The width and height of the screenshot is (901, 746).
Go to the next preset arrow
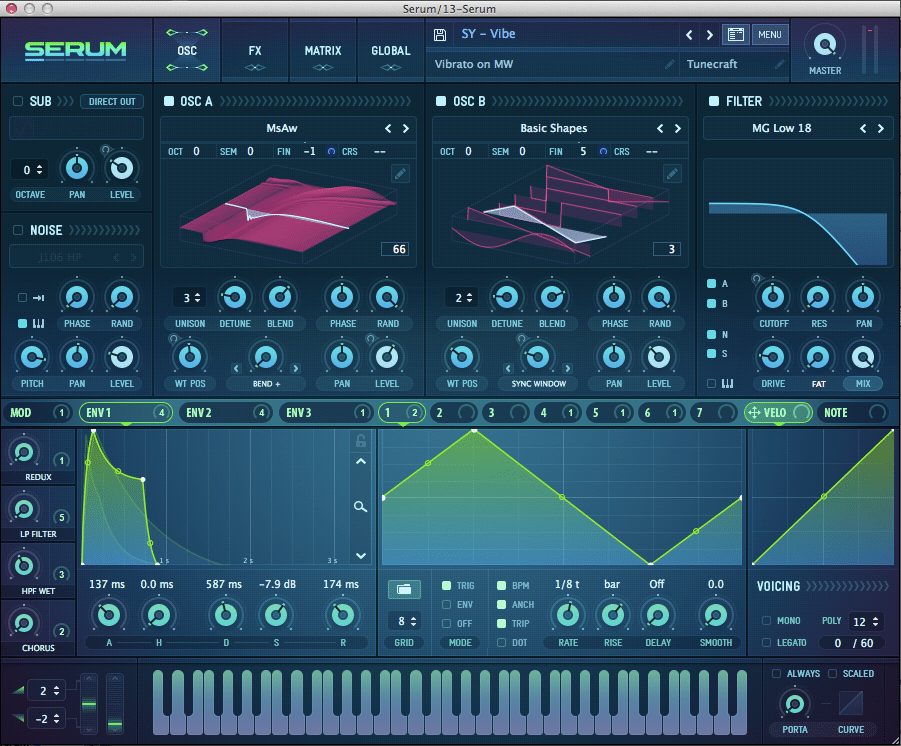[x=710, y=35]
